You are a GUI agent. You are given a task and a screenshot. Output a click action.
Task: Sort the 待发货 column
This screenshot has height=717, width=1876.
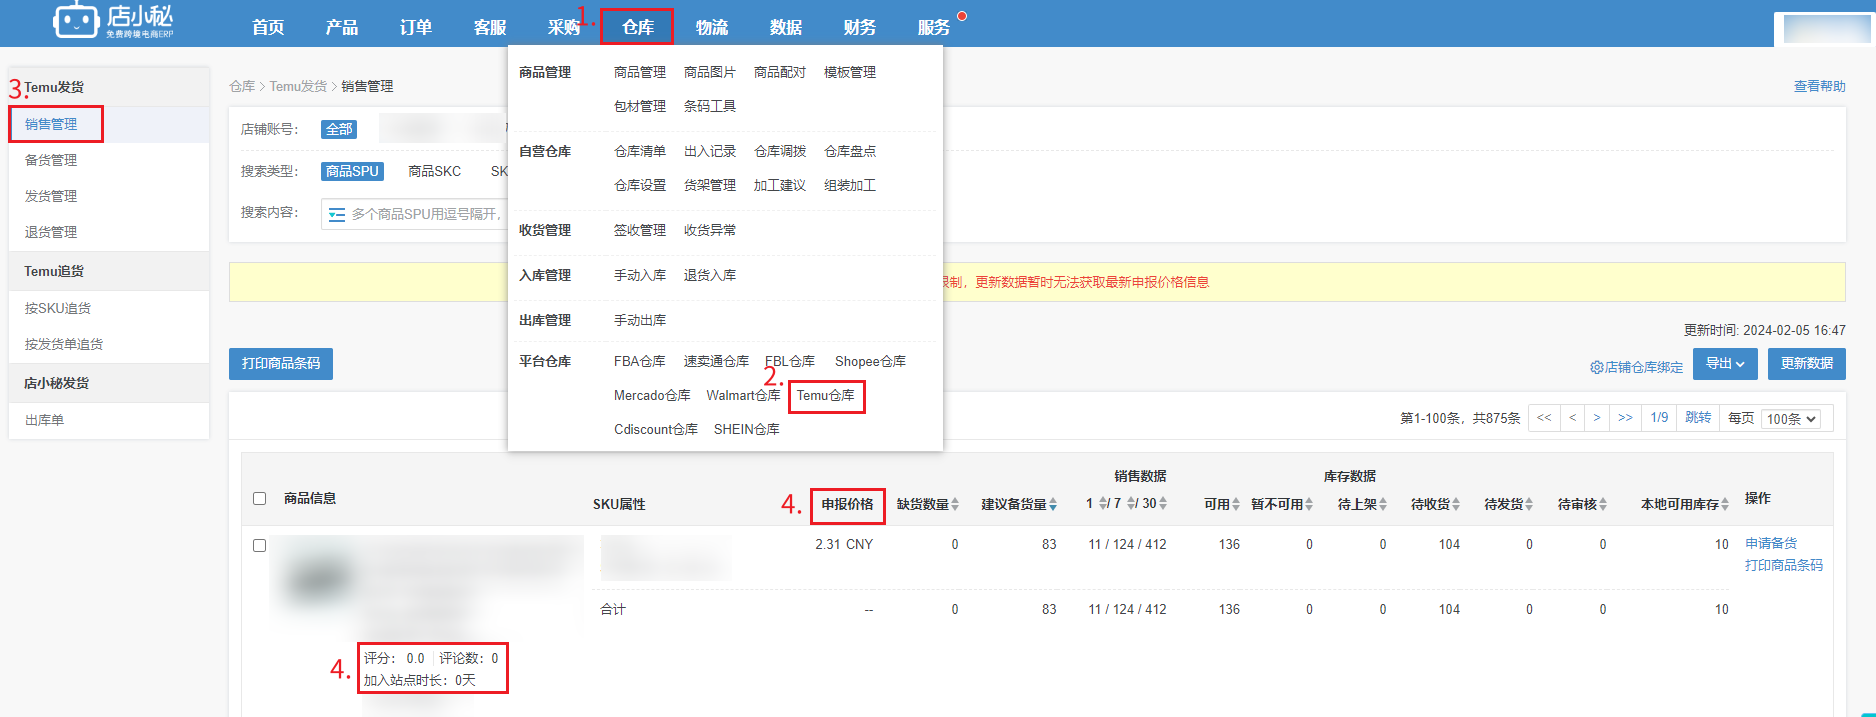pos(1529,504)
